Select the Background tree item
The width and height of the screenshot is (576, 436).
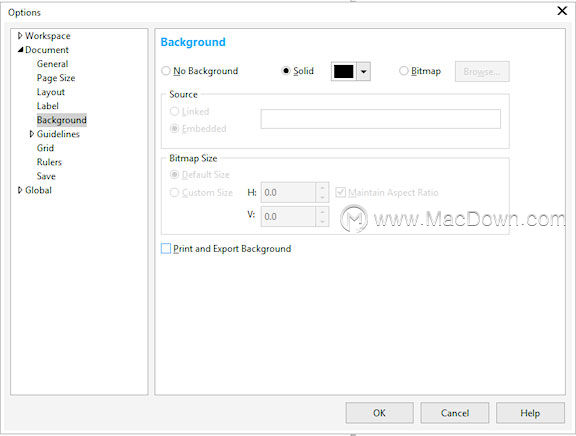point(62,120)
